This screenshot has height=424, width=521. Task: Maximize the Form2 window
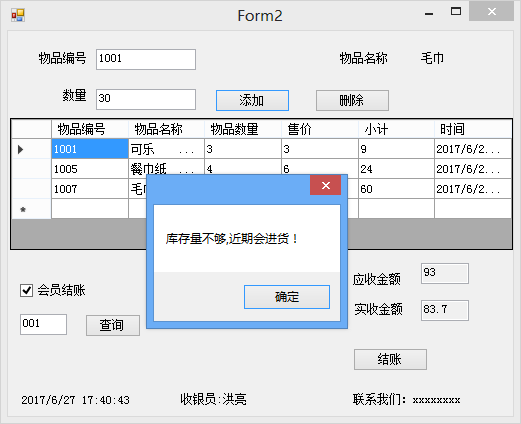(456, 11)
